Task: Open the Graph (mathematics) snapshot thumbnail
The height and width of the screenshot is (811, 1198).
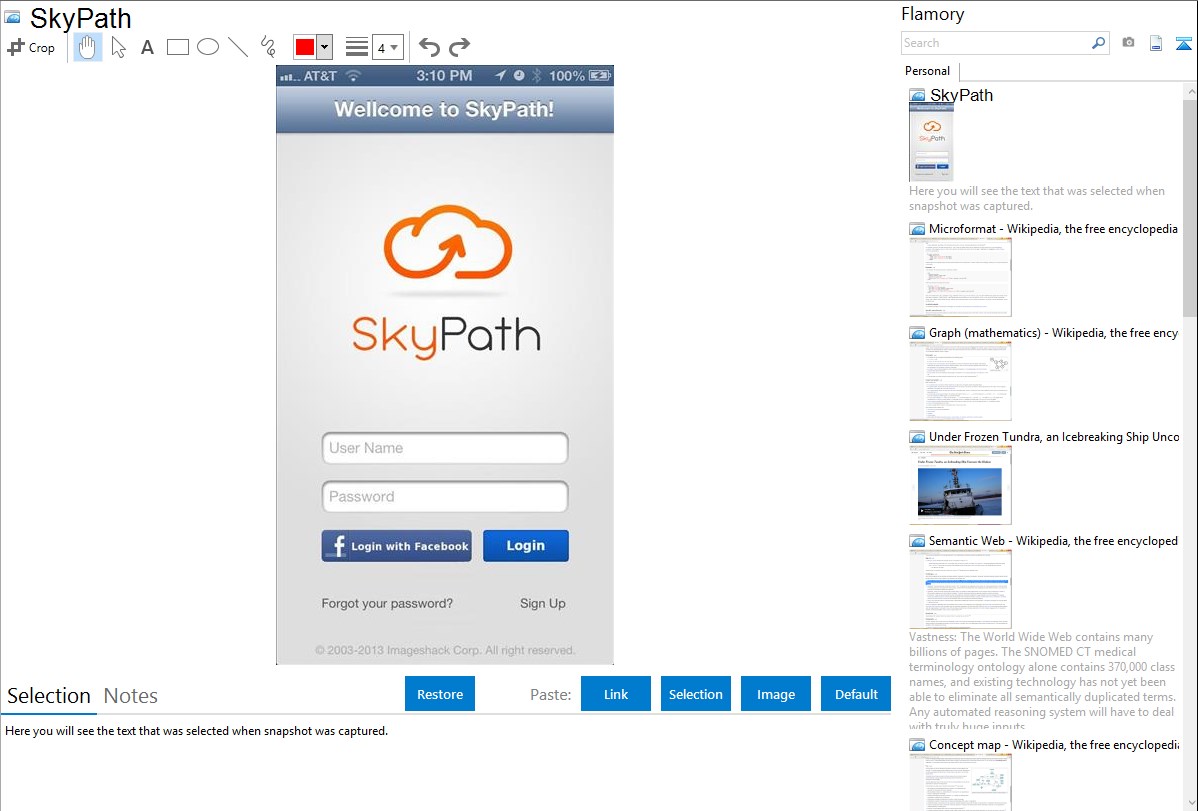Action: click(960, 381)
